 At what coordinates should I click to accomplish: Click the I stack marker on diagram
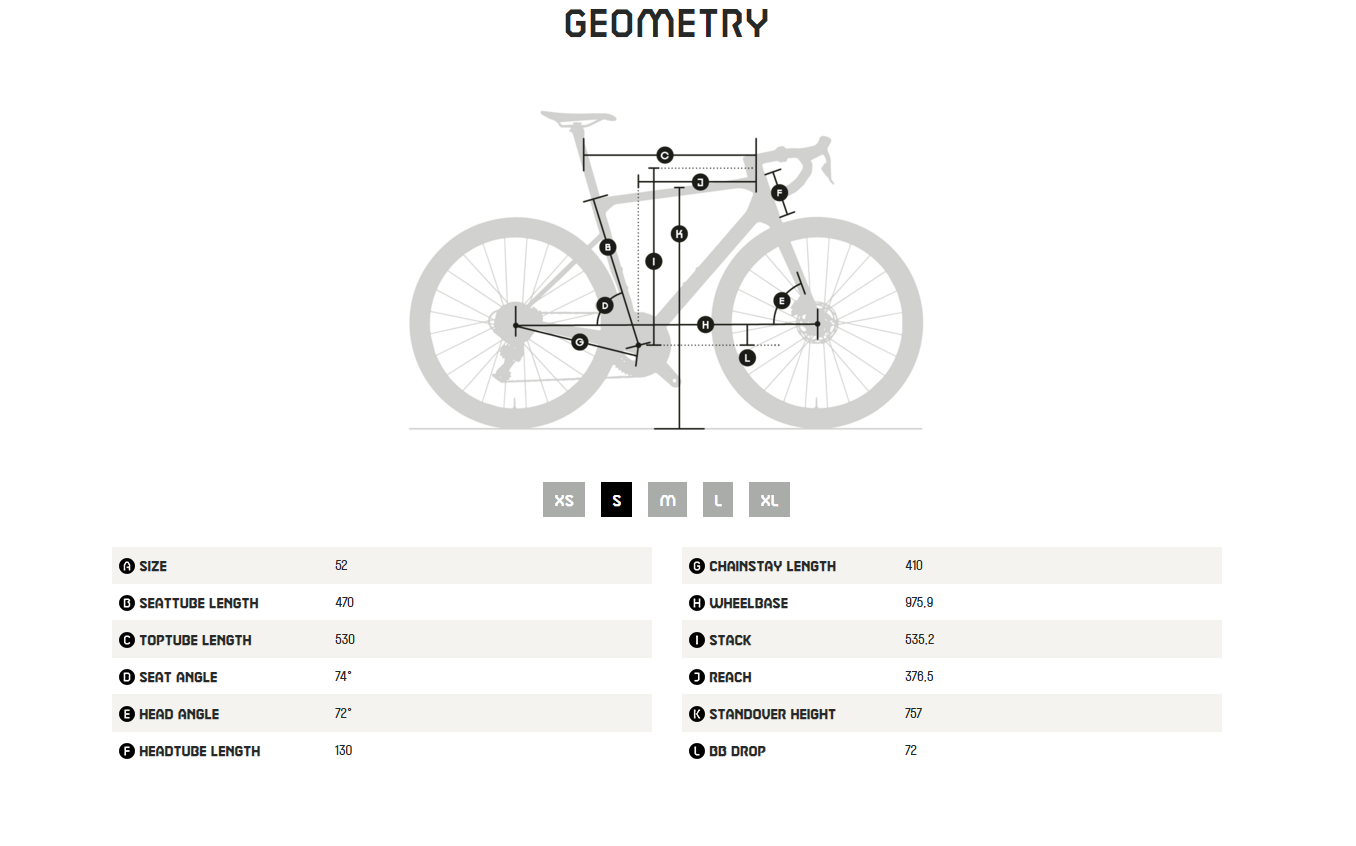click(x=654, y=261)
